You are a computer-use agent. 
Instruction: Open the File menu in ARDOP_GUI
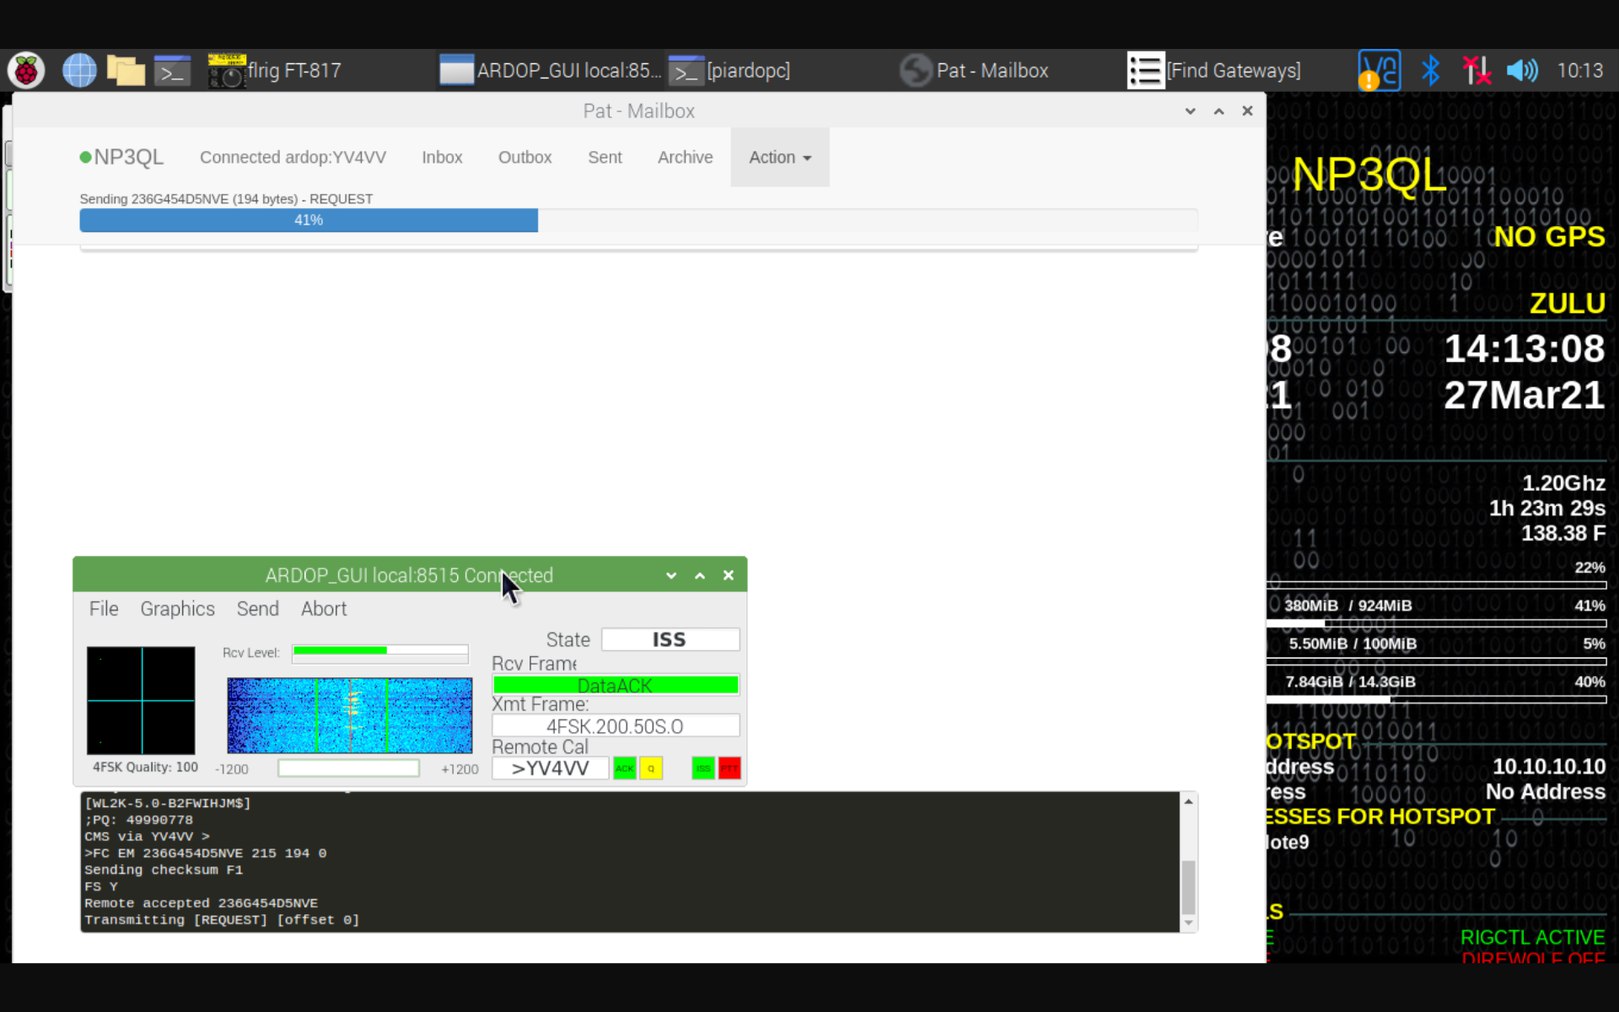[x=103, y=609]
